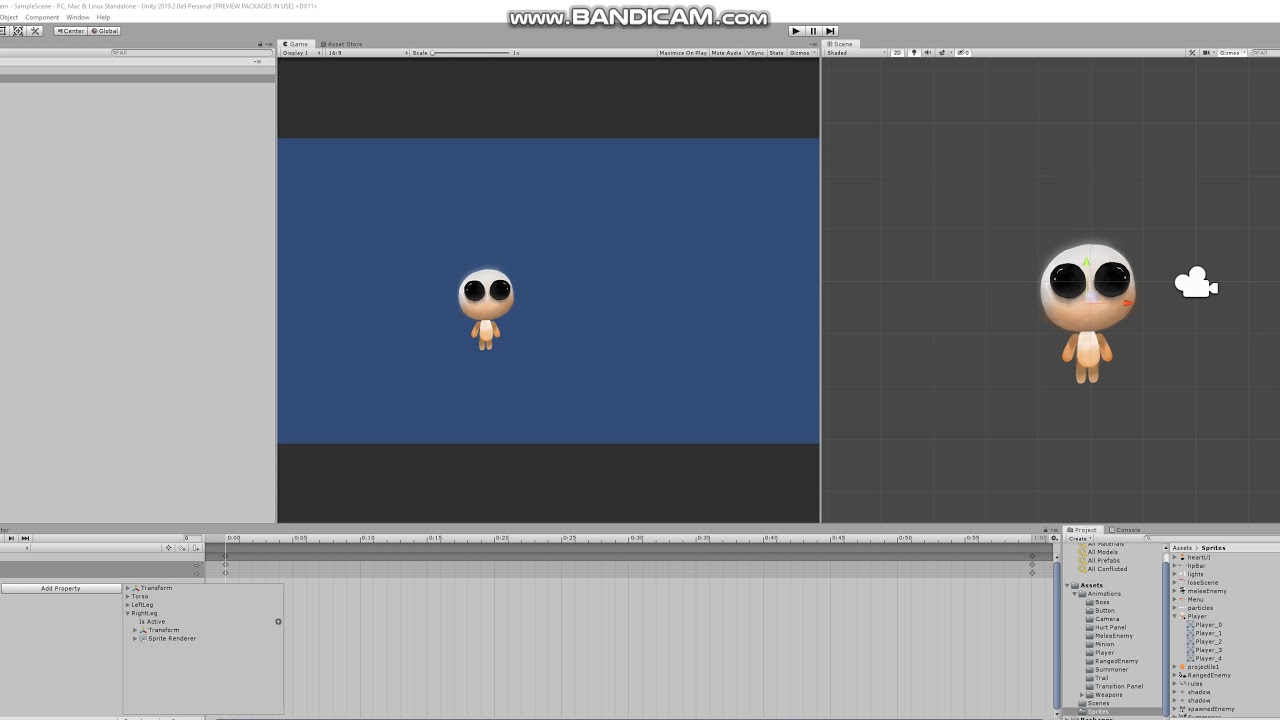Click the Add Keyframe icon
Screen dimensions: 1280x720
pos(182,548)
